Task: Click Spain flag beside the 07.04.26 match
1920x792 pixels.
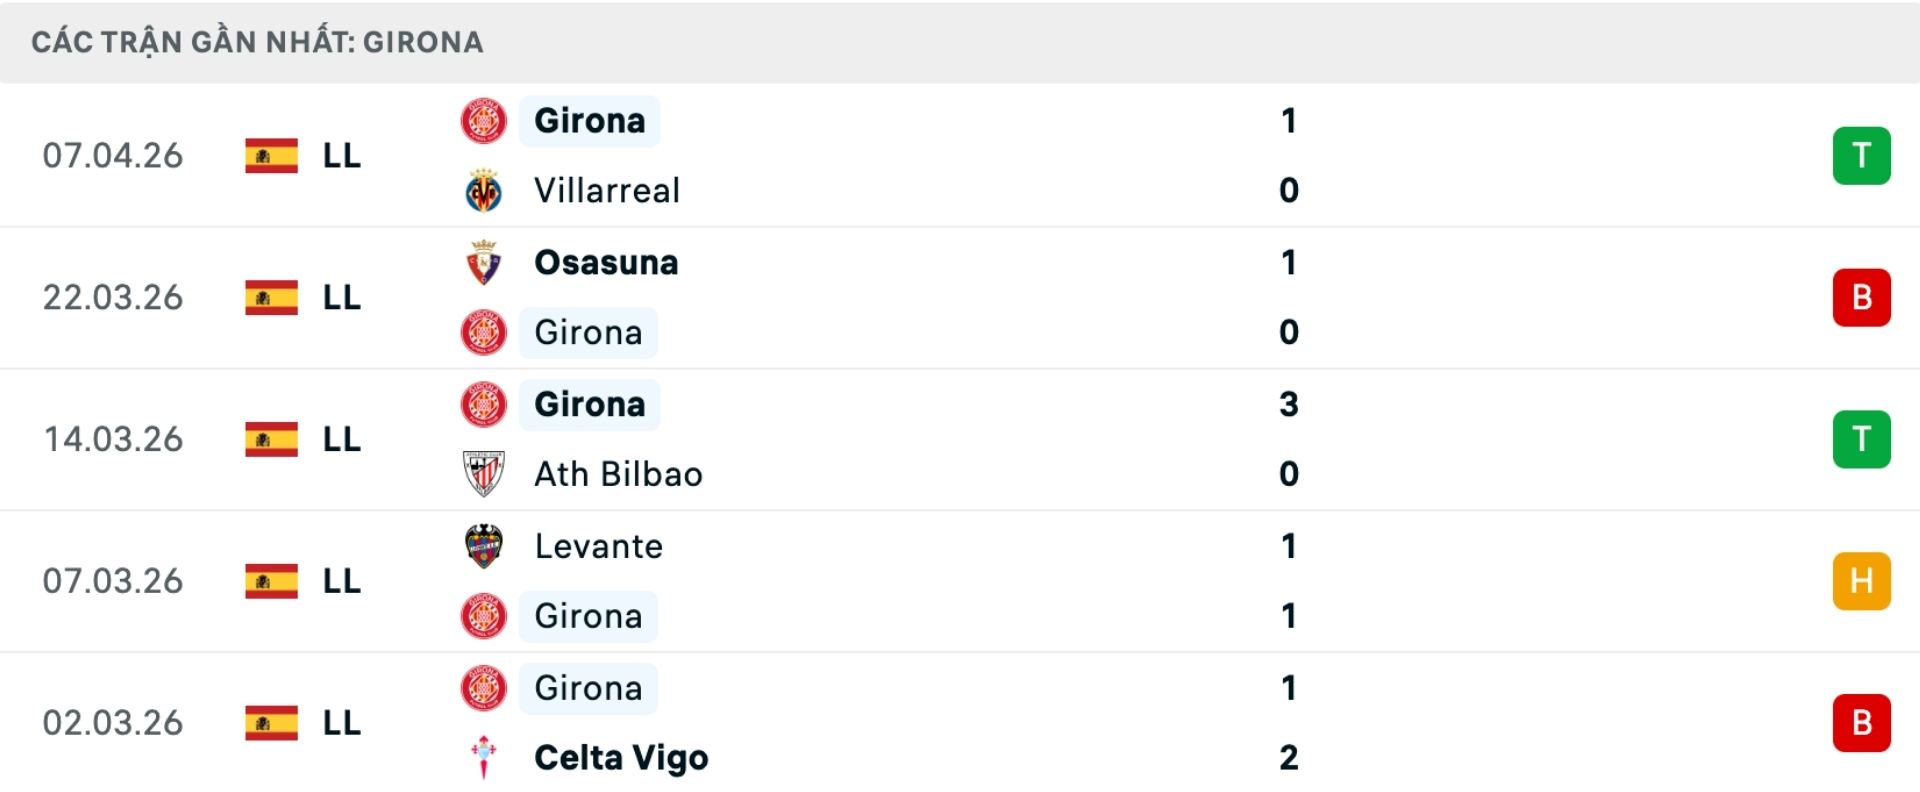Action: click(x=271, y=156)
